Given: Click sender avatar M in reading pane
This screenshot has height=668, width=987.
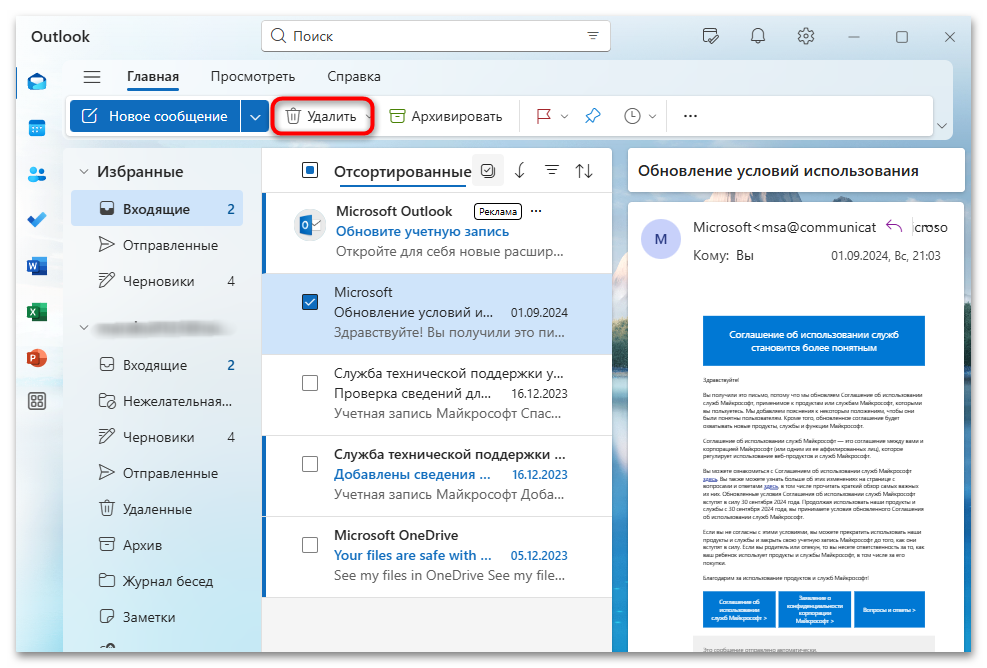Looking at the screenshot, I should pyautogui.click(x=660, y=239).
